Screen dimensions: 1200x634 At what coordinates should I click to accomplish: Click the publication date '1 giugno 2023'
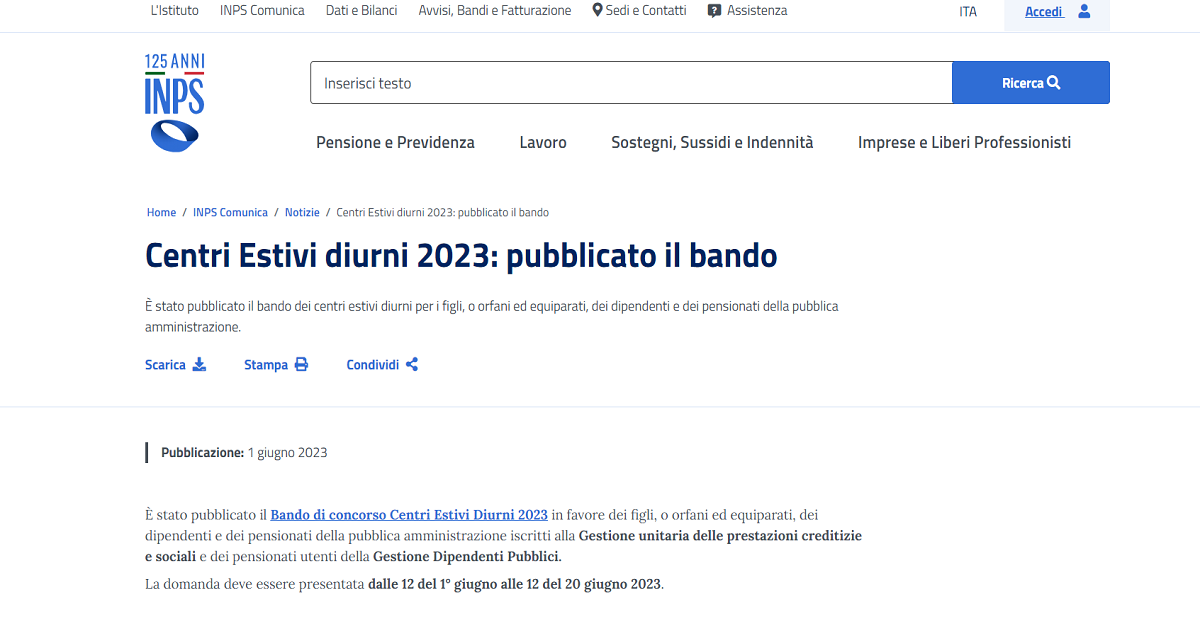click(288, 452)
